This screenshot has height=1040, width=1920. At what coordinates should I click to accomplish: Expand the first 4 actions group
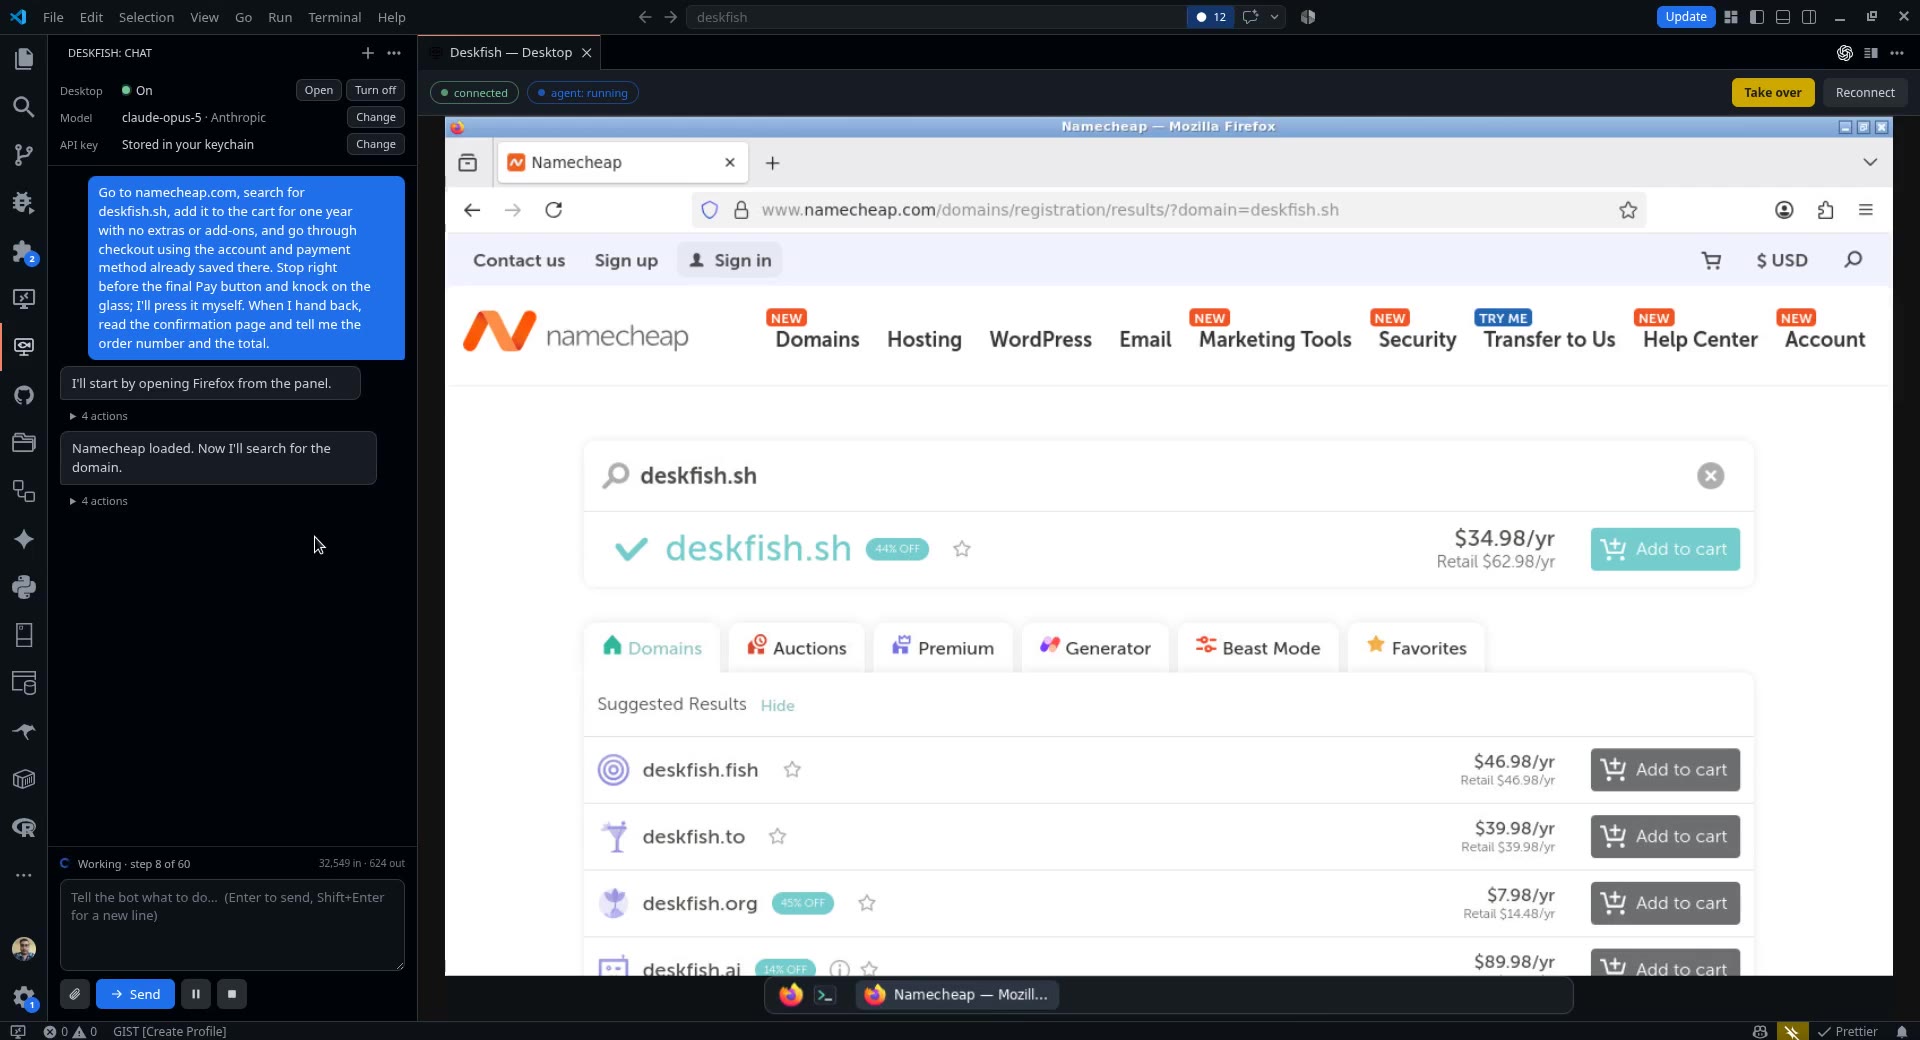(98, 416)
